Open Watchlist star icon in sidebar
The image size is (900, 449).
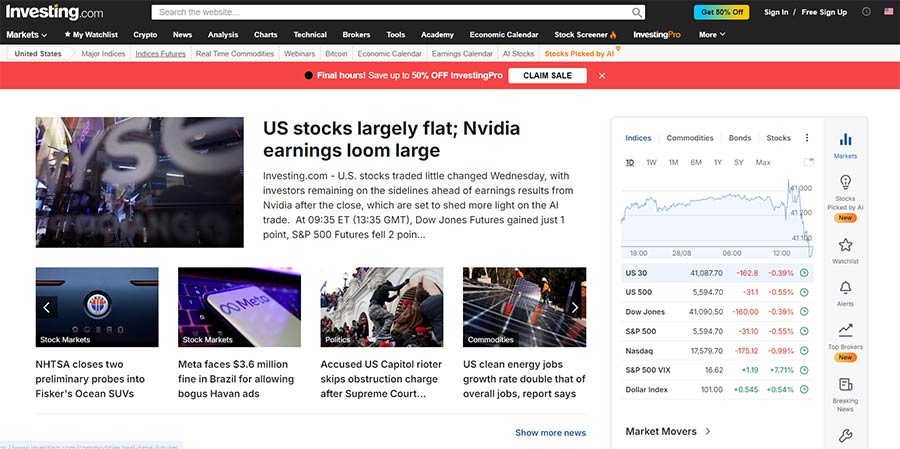(x=845, y=245)
